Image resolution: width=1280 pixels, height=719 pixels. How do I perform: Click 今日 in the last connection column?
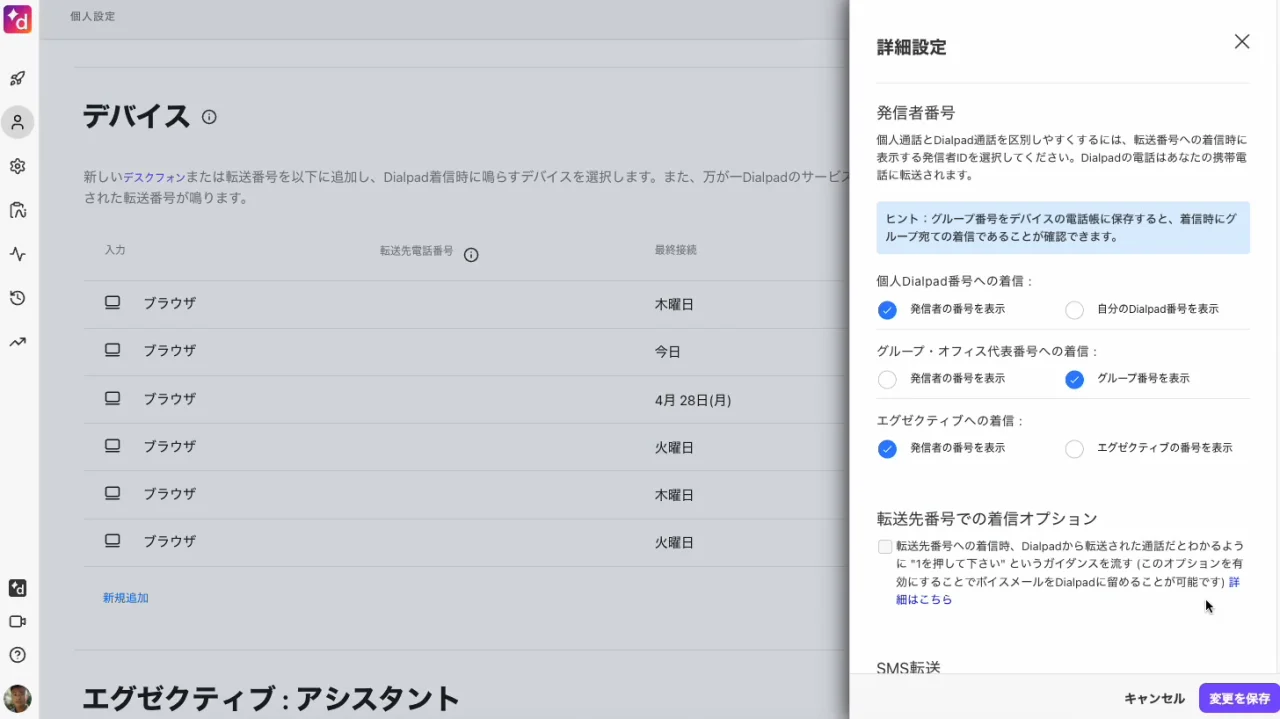point(668,352)
